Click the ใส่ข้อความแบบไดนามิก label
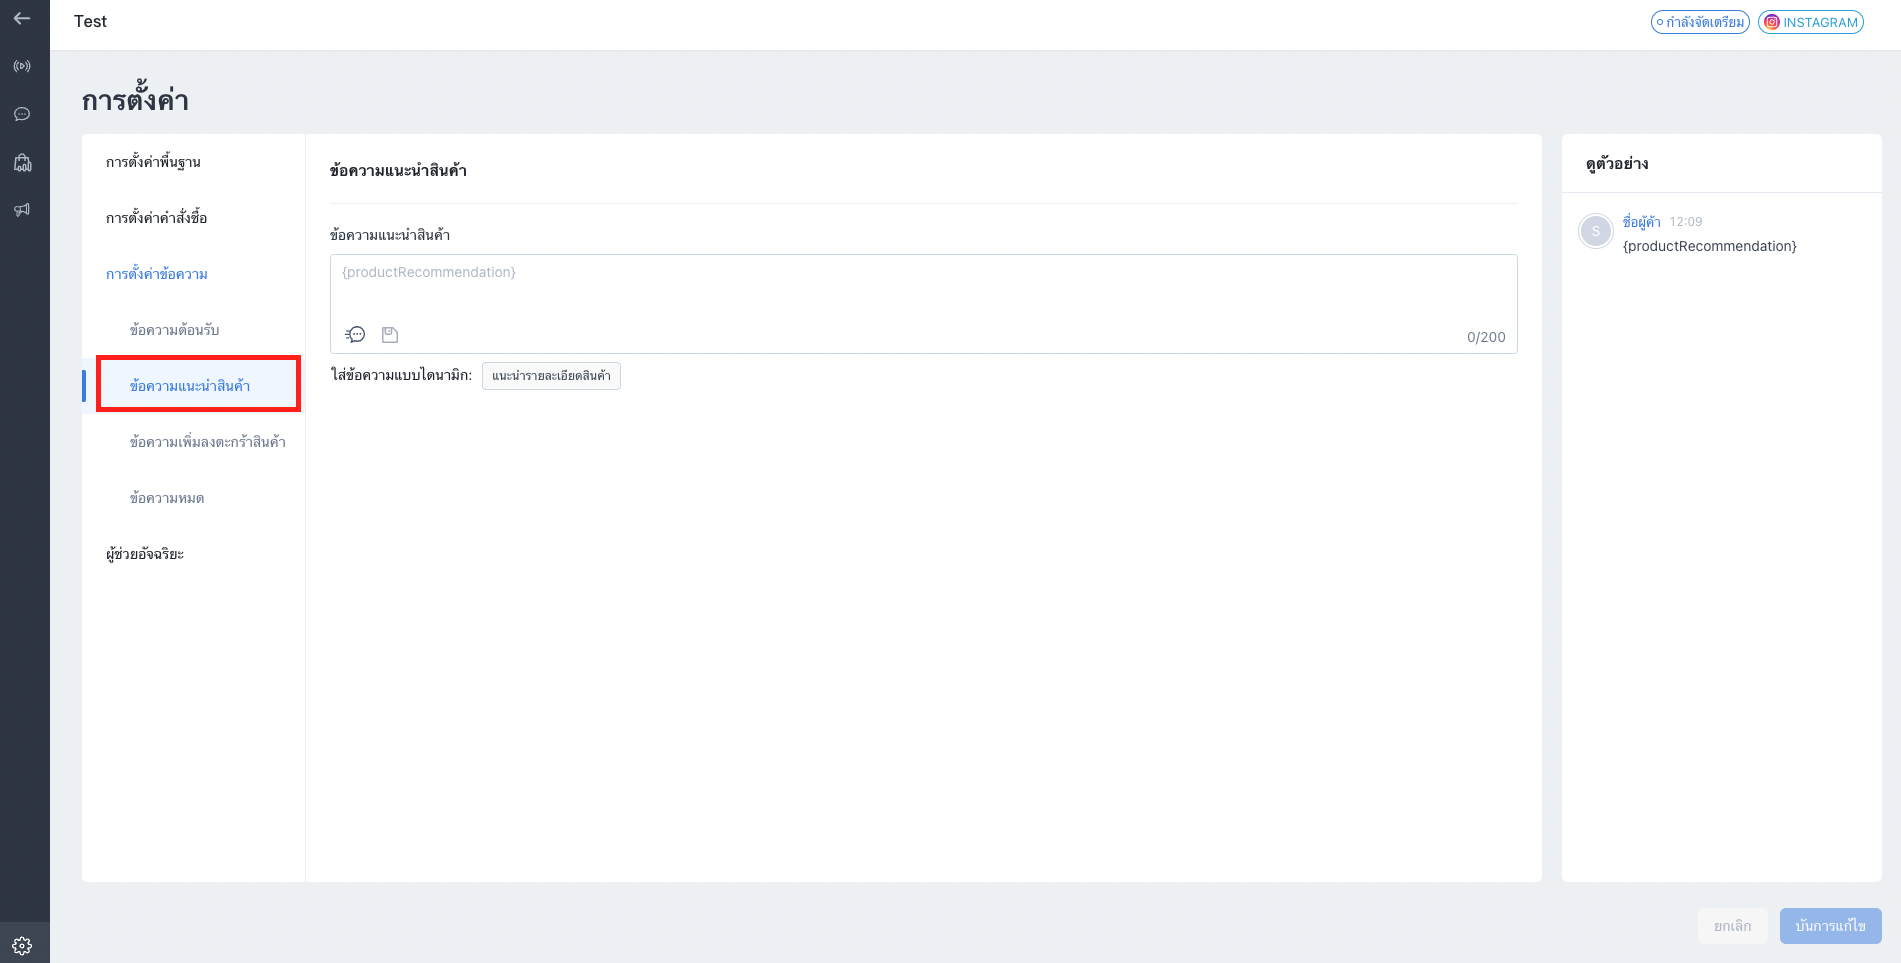1901x963 pixels. (401, 376)
